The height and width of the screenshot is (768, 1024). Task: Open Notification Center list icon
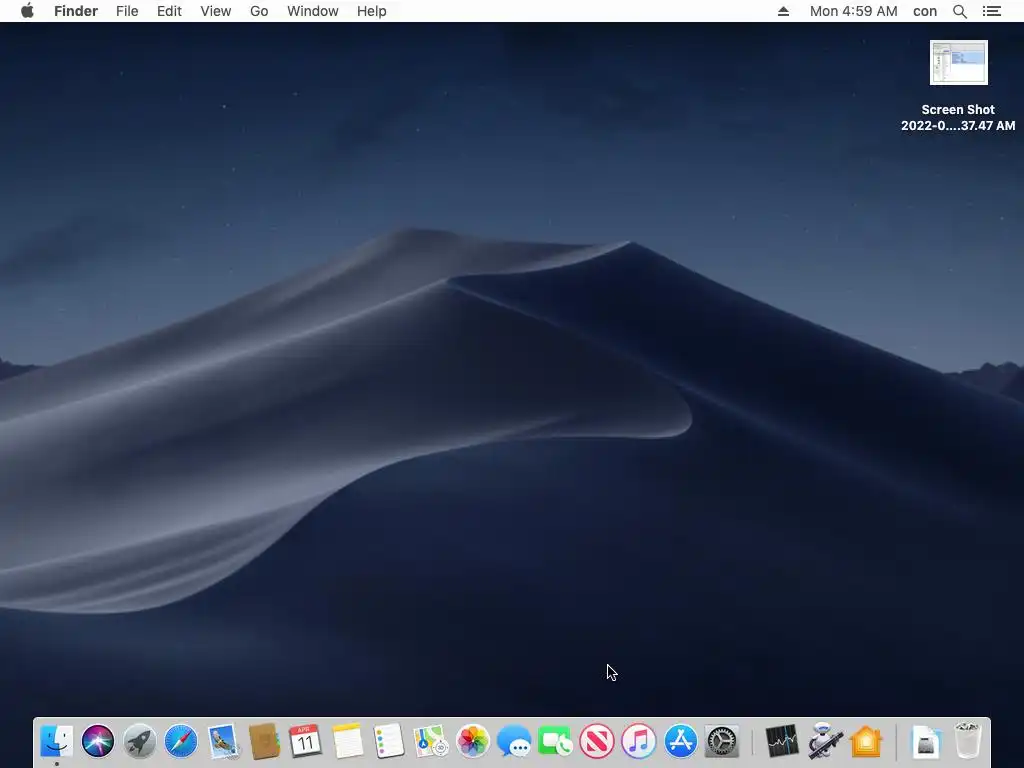(992, 11)
